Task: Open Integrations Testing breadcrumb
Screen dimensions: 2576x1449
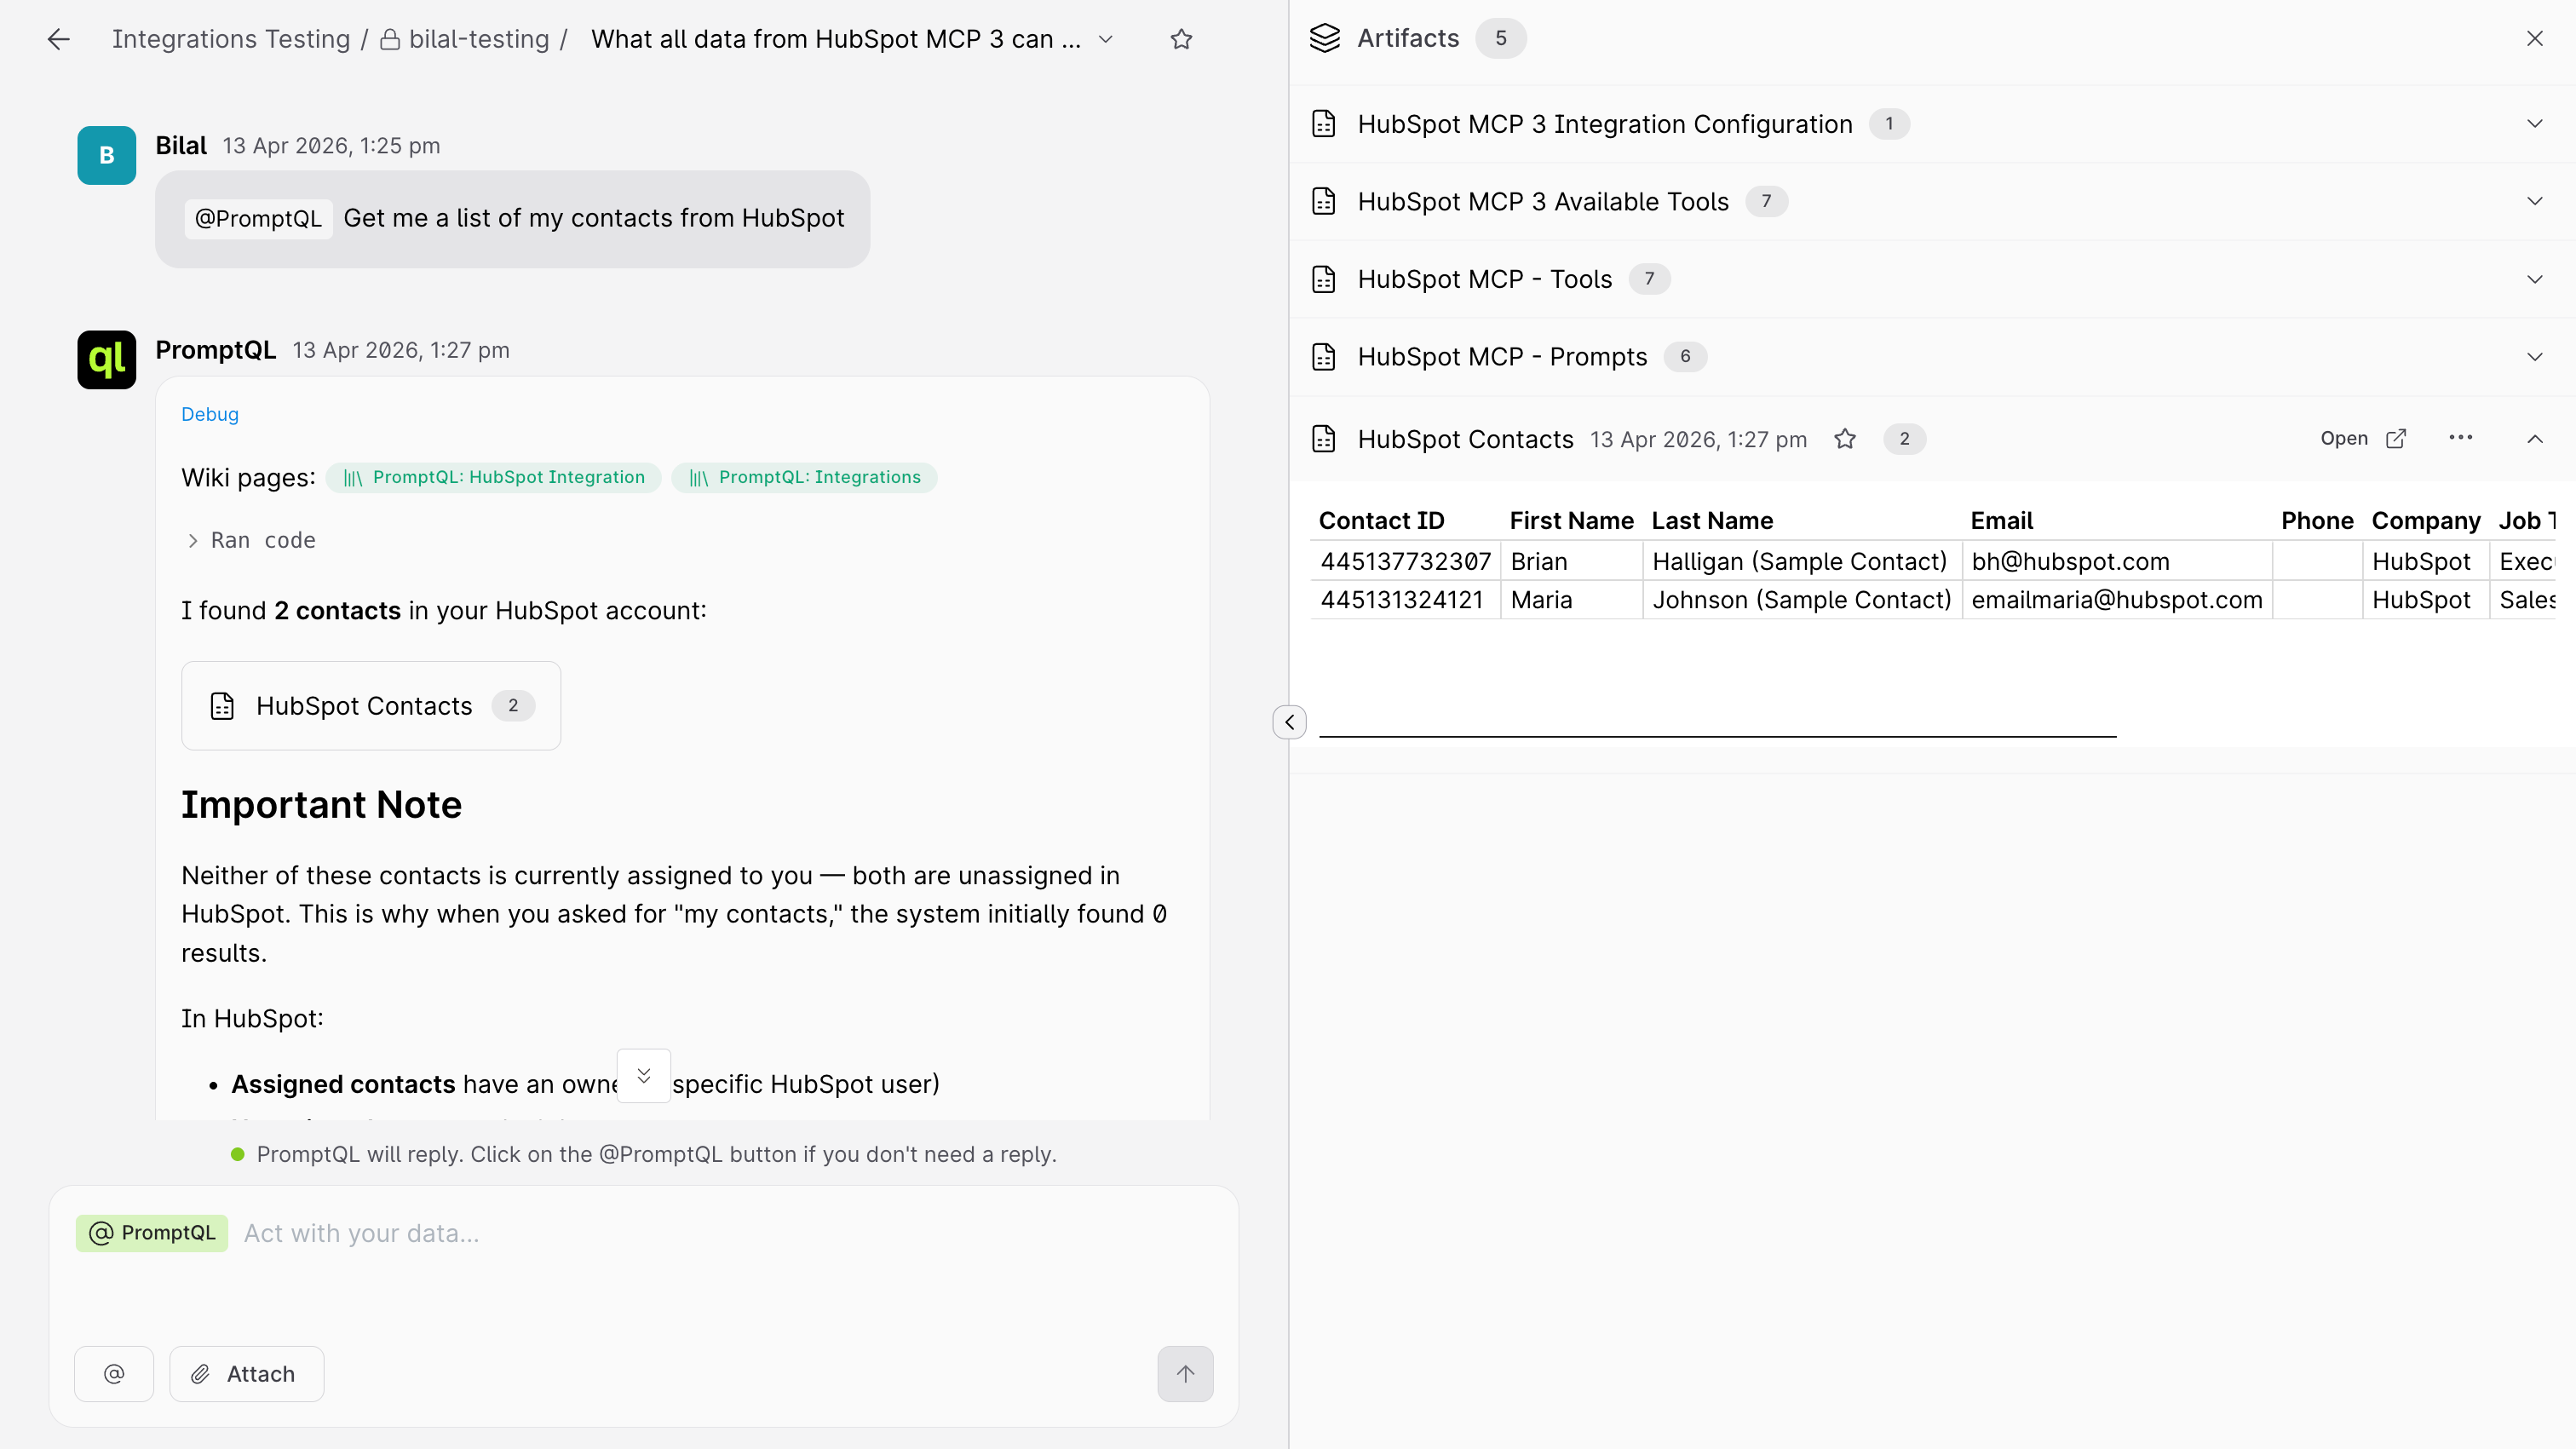Action: point(231,39)
